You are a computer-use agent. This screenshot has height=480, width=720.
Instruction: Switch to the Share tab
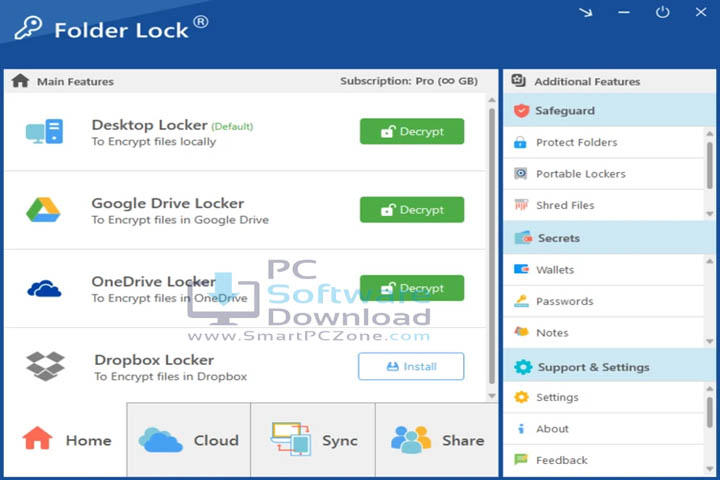pos(437,440)
